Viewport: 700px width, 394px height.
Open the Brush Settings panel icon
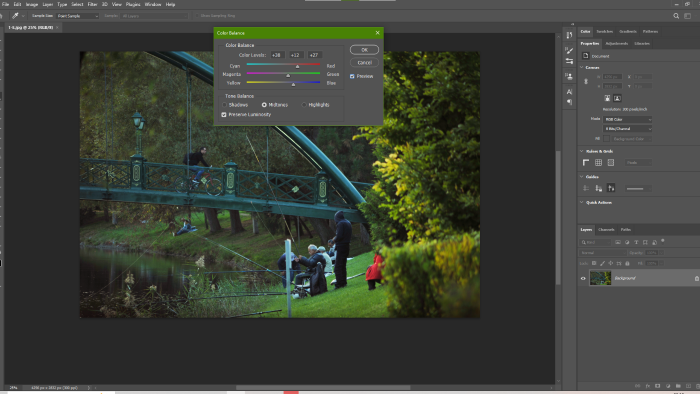coord(569,50)
